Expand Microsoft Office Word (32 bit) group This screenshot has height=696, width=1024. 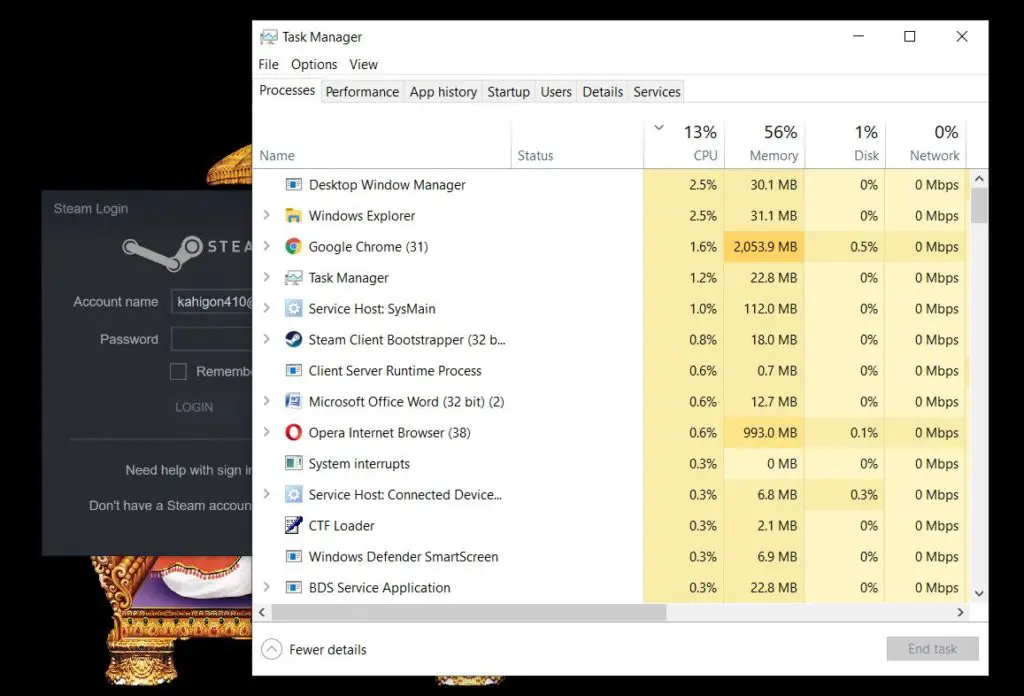[266, 402]
